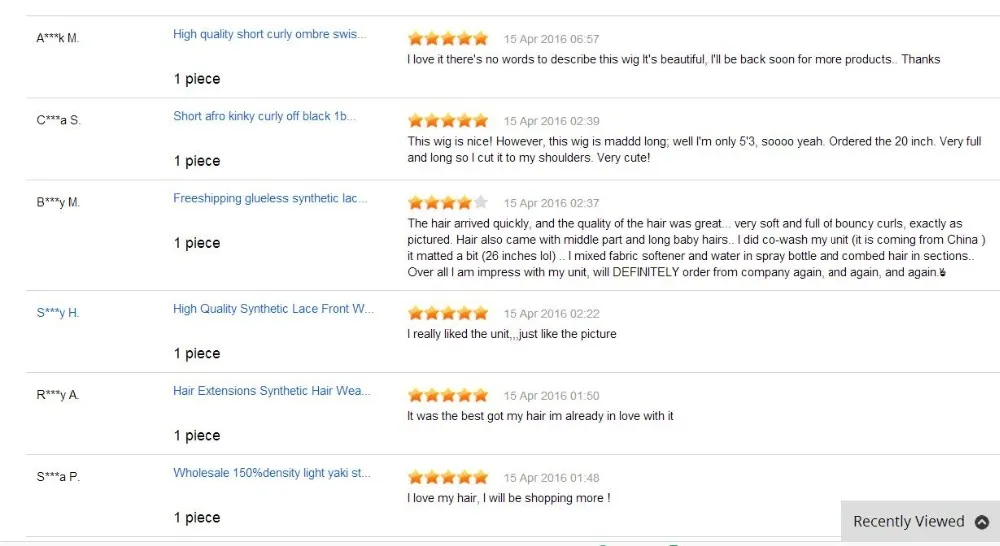Open High Quality Synthetic Lace Front link
Image resolution: width=1000 pixels, height=546 pixels.
click(x=273, y=309)
